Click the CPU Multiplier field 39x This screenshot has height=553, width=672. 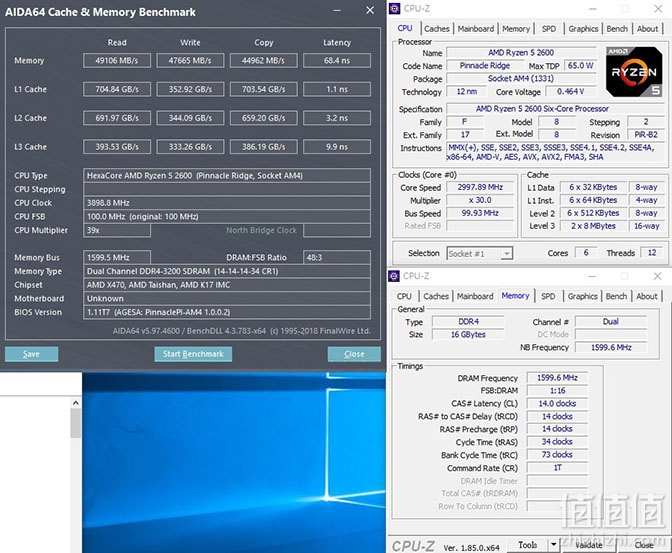117,230
